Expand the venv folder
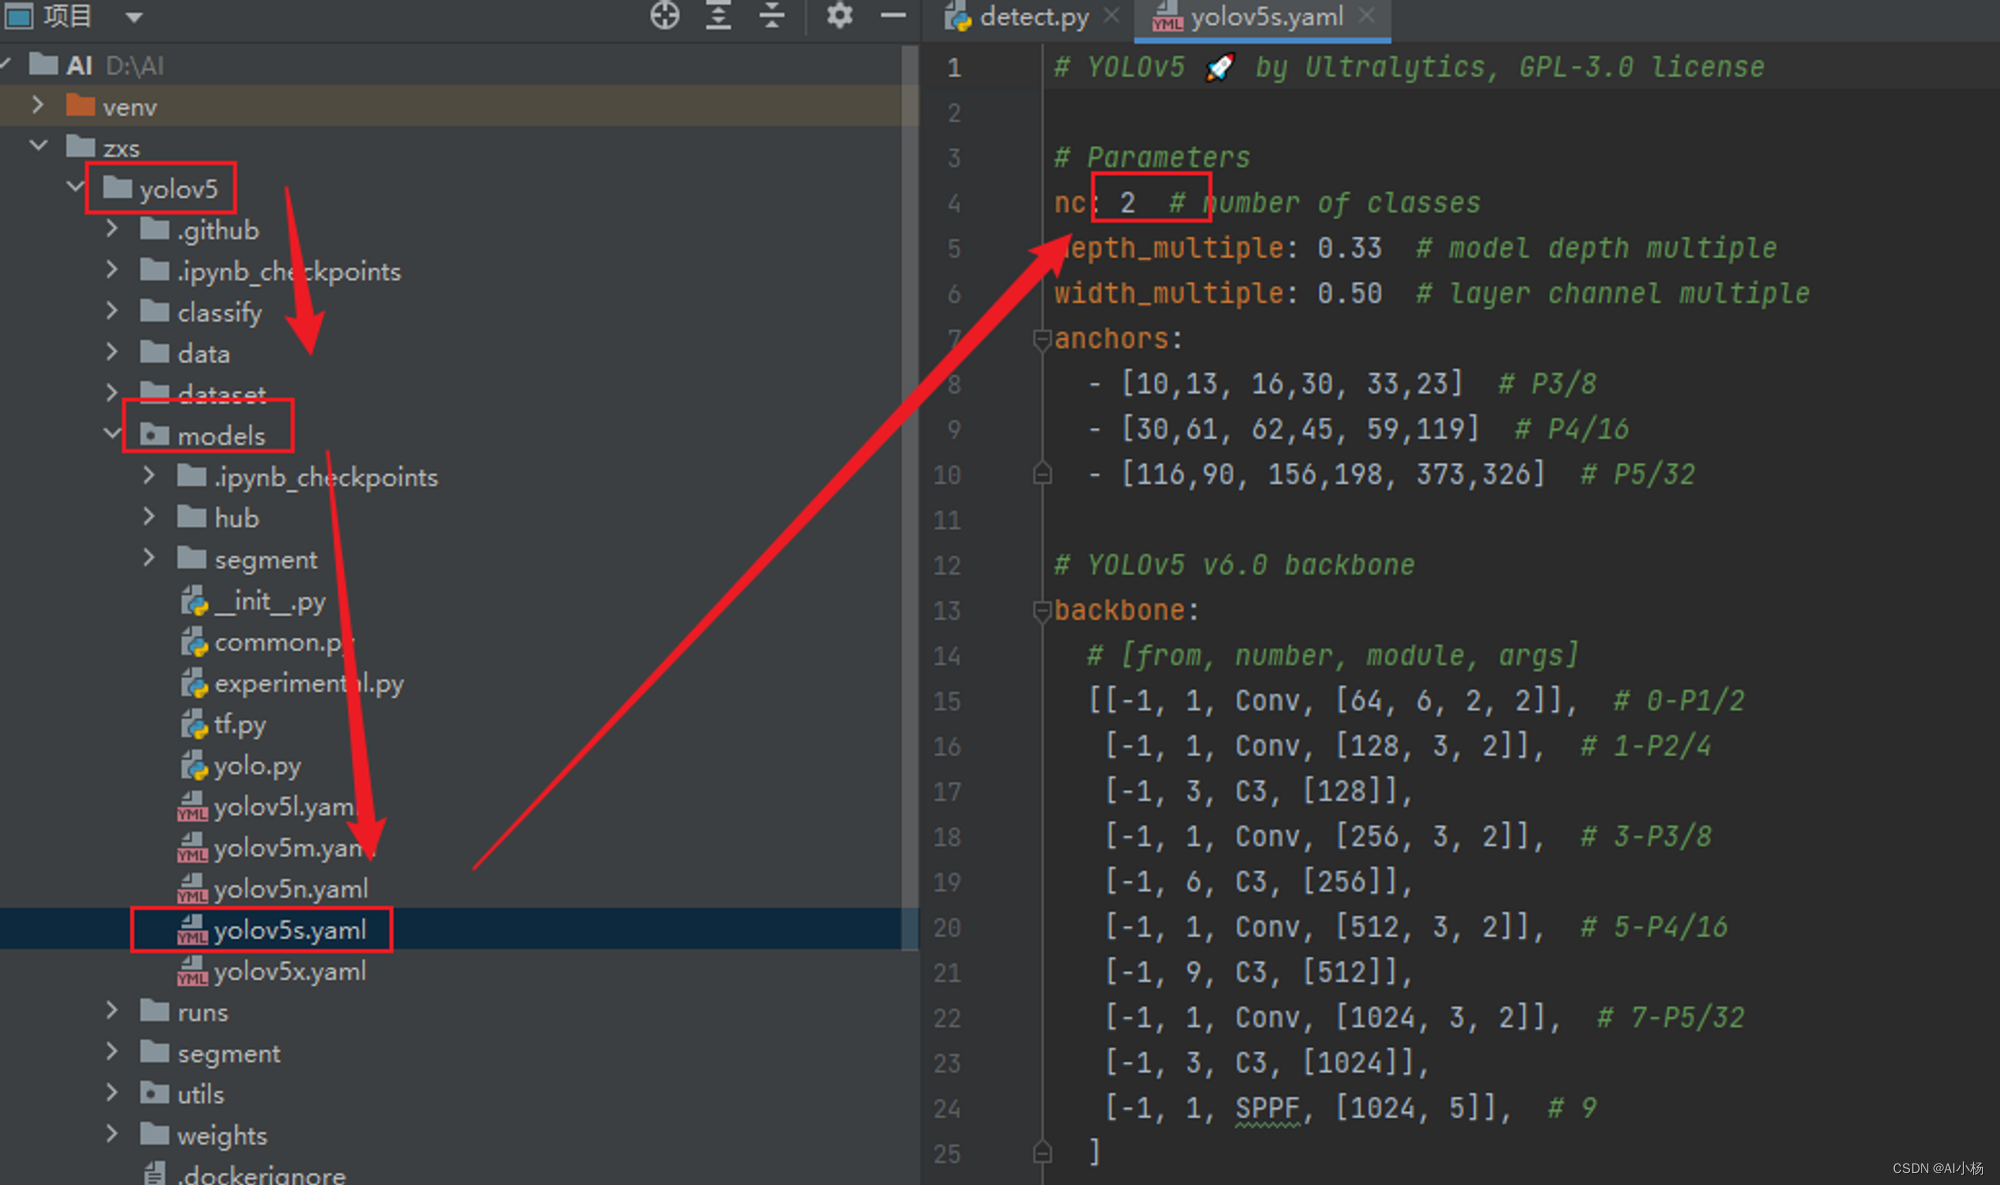This screenshot has height=1185, width=2000. (38, 105)
